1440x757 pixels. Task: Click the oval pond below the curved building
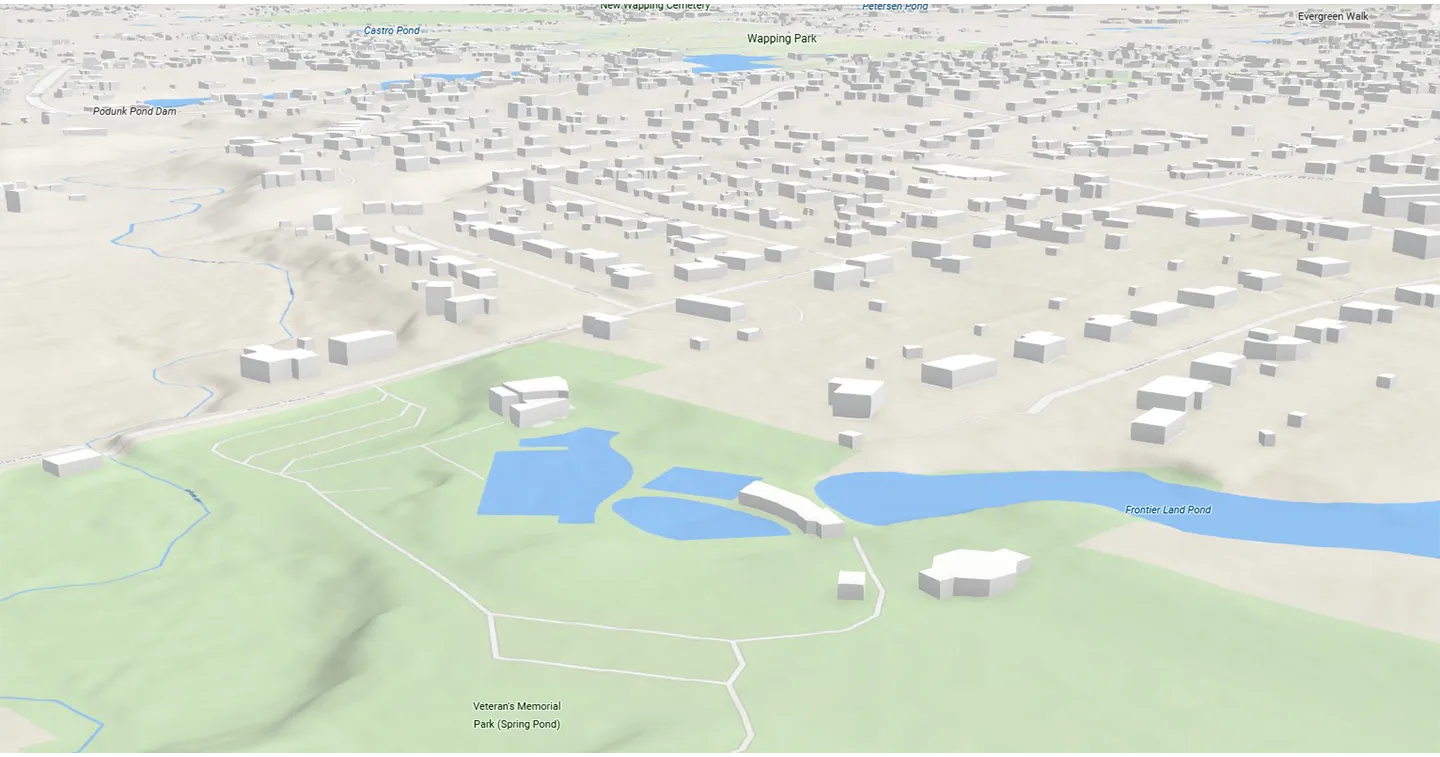[x=690, y=518]
